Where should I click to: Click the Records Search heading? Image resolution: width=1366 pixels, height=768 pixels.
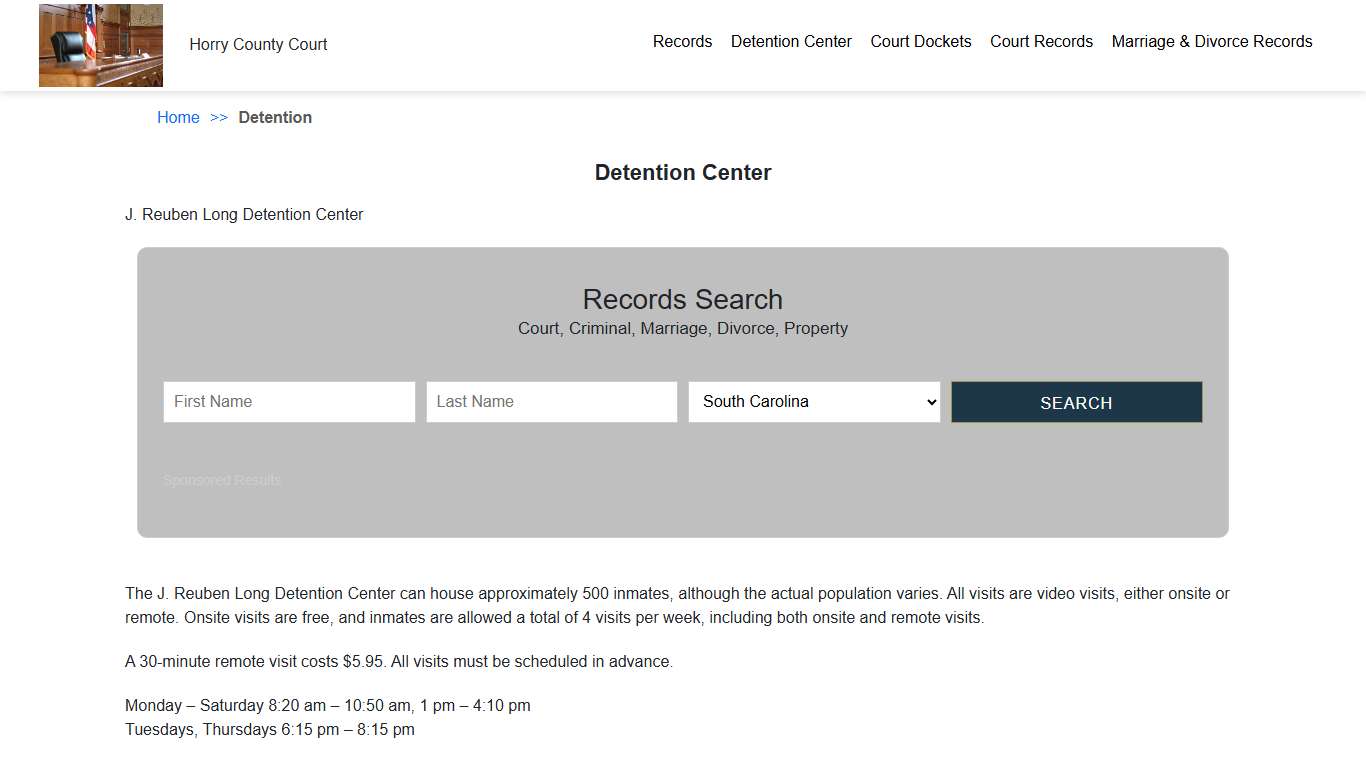coord(682,299)
